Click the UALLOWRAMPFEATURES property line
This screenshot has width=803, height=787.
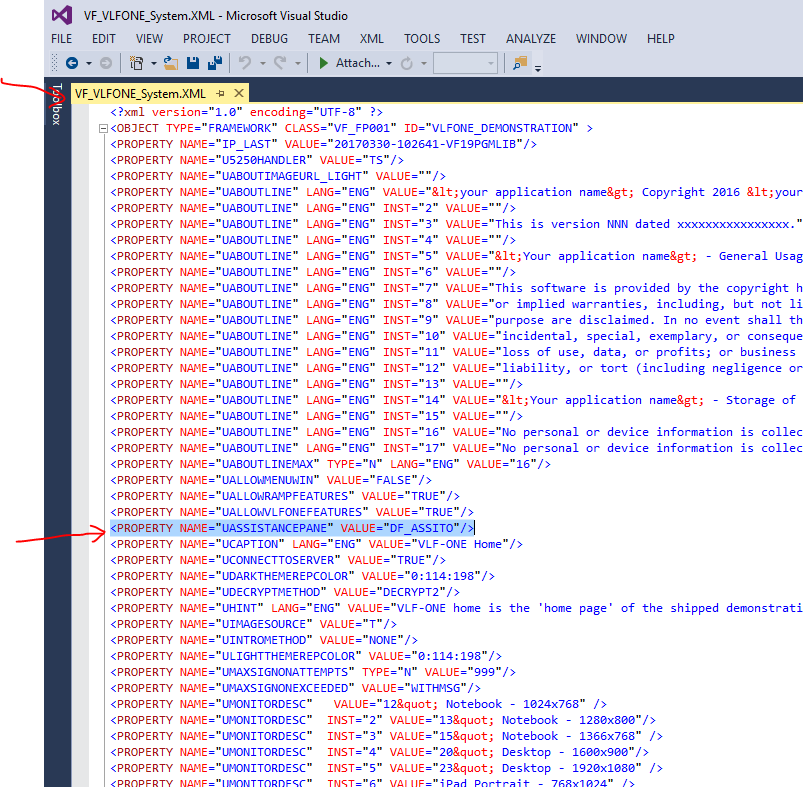point(285,496)
